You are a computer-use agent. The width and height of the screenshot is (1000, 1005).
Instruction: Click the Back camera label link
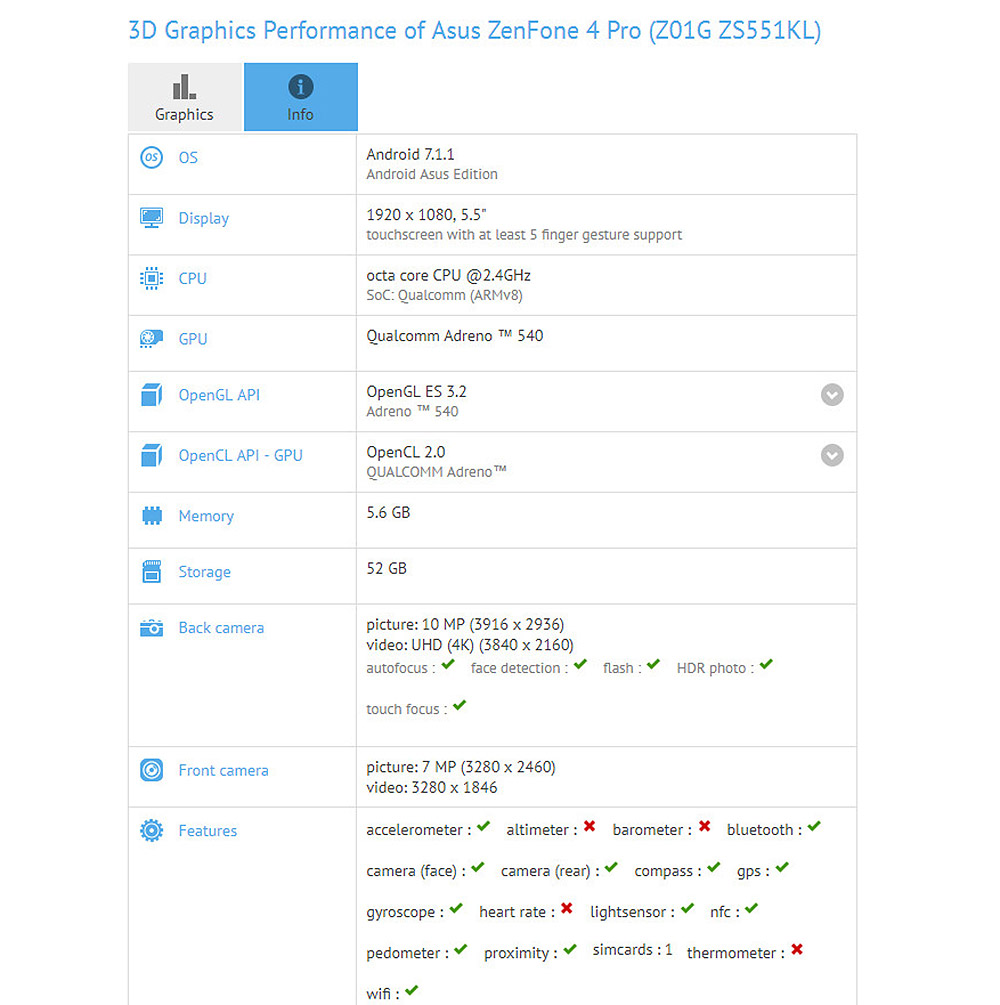[221, 628]
